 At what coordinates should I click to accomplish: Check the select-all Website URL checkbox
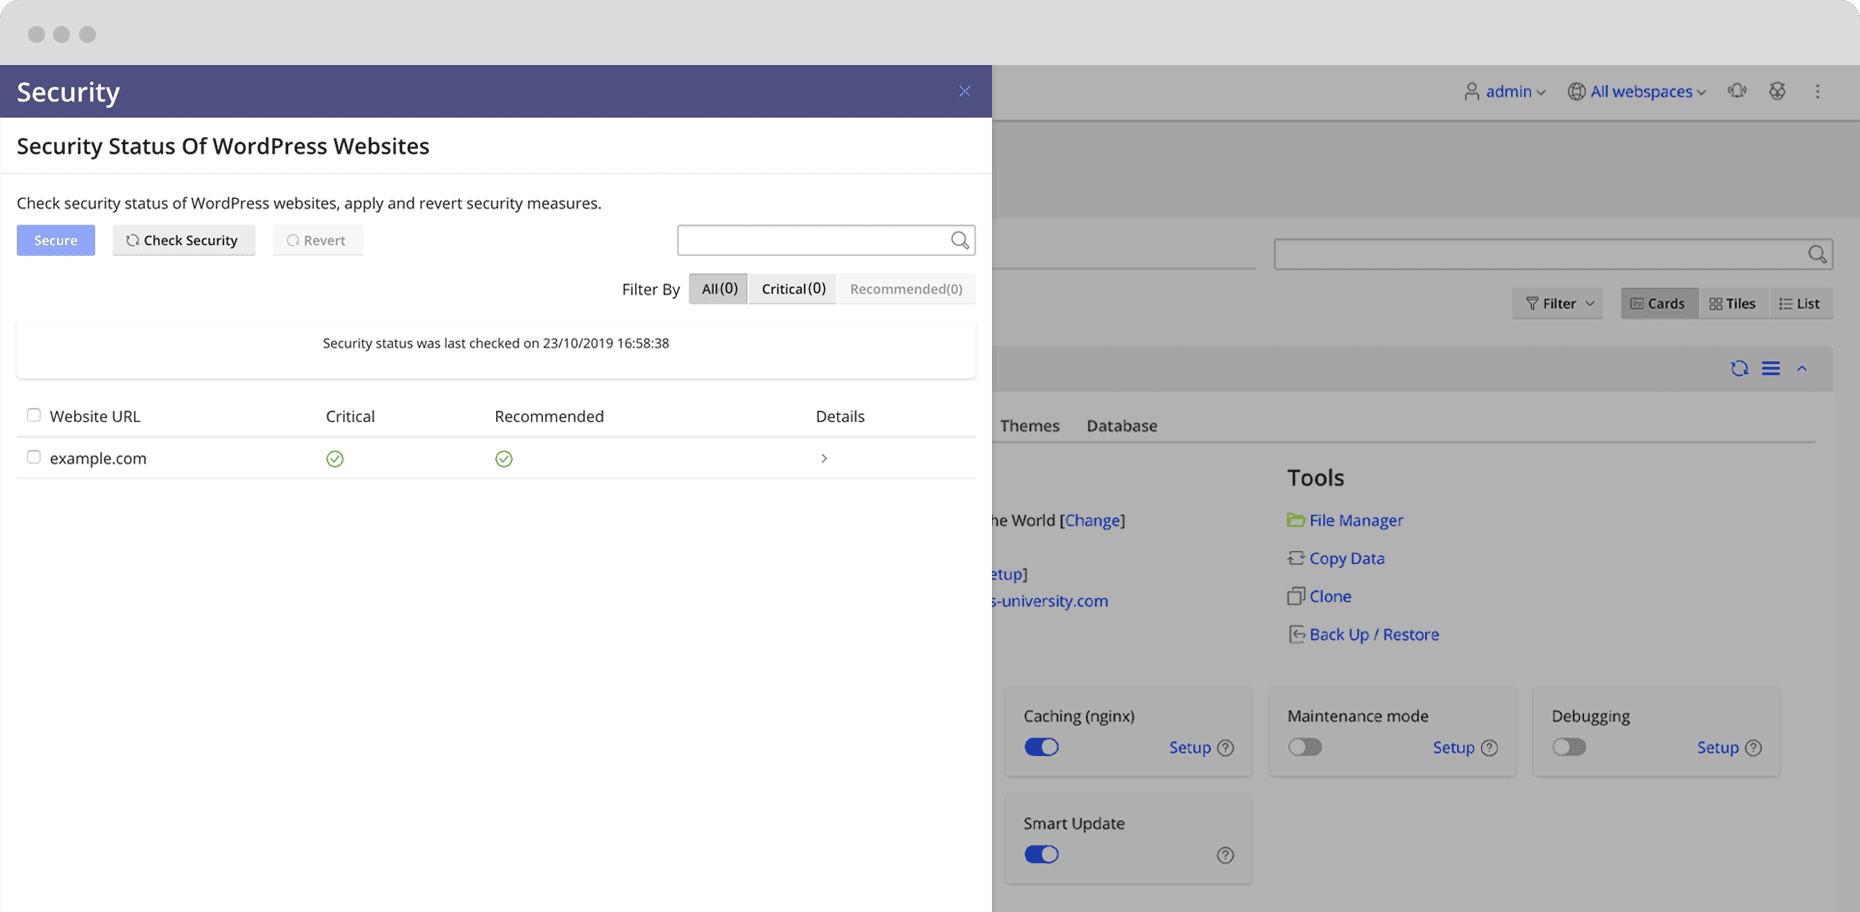coord(34,415)
